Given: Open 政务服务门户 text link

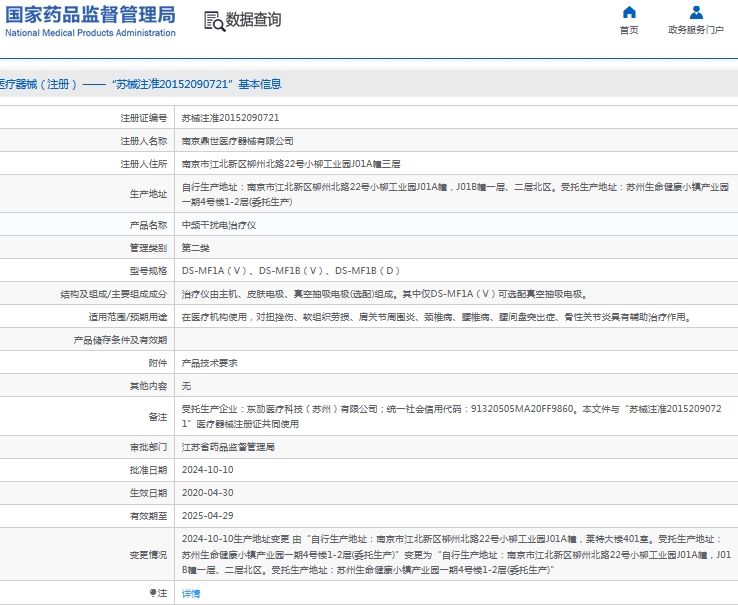Looking at the screenshot, I should [696, 30].
